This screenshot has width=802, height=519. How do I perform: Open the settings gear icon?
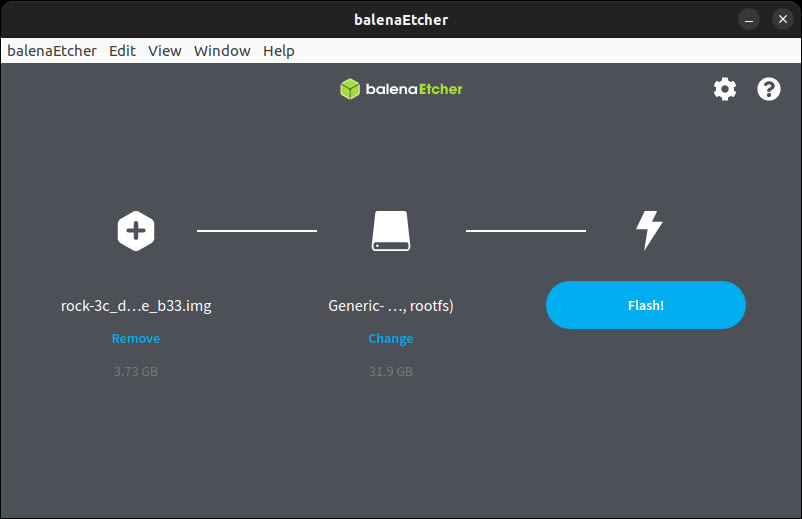click(725, 89)
